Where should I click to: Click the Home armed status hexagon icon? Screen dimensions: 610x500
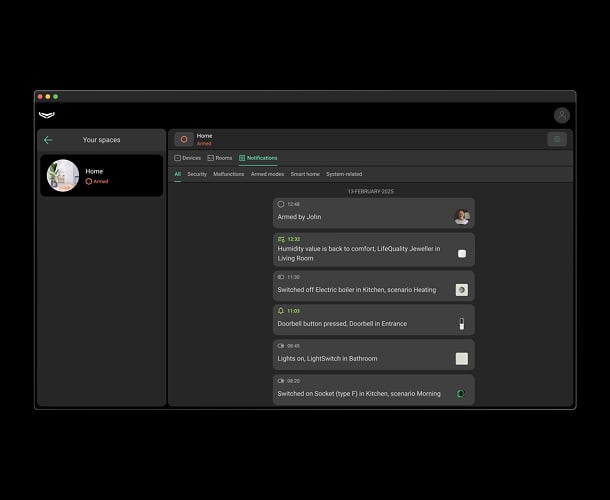pyautogui.click(x=184, y=139)
